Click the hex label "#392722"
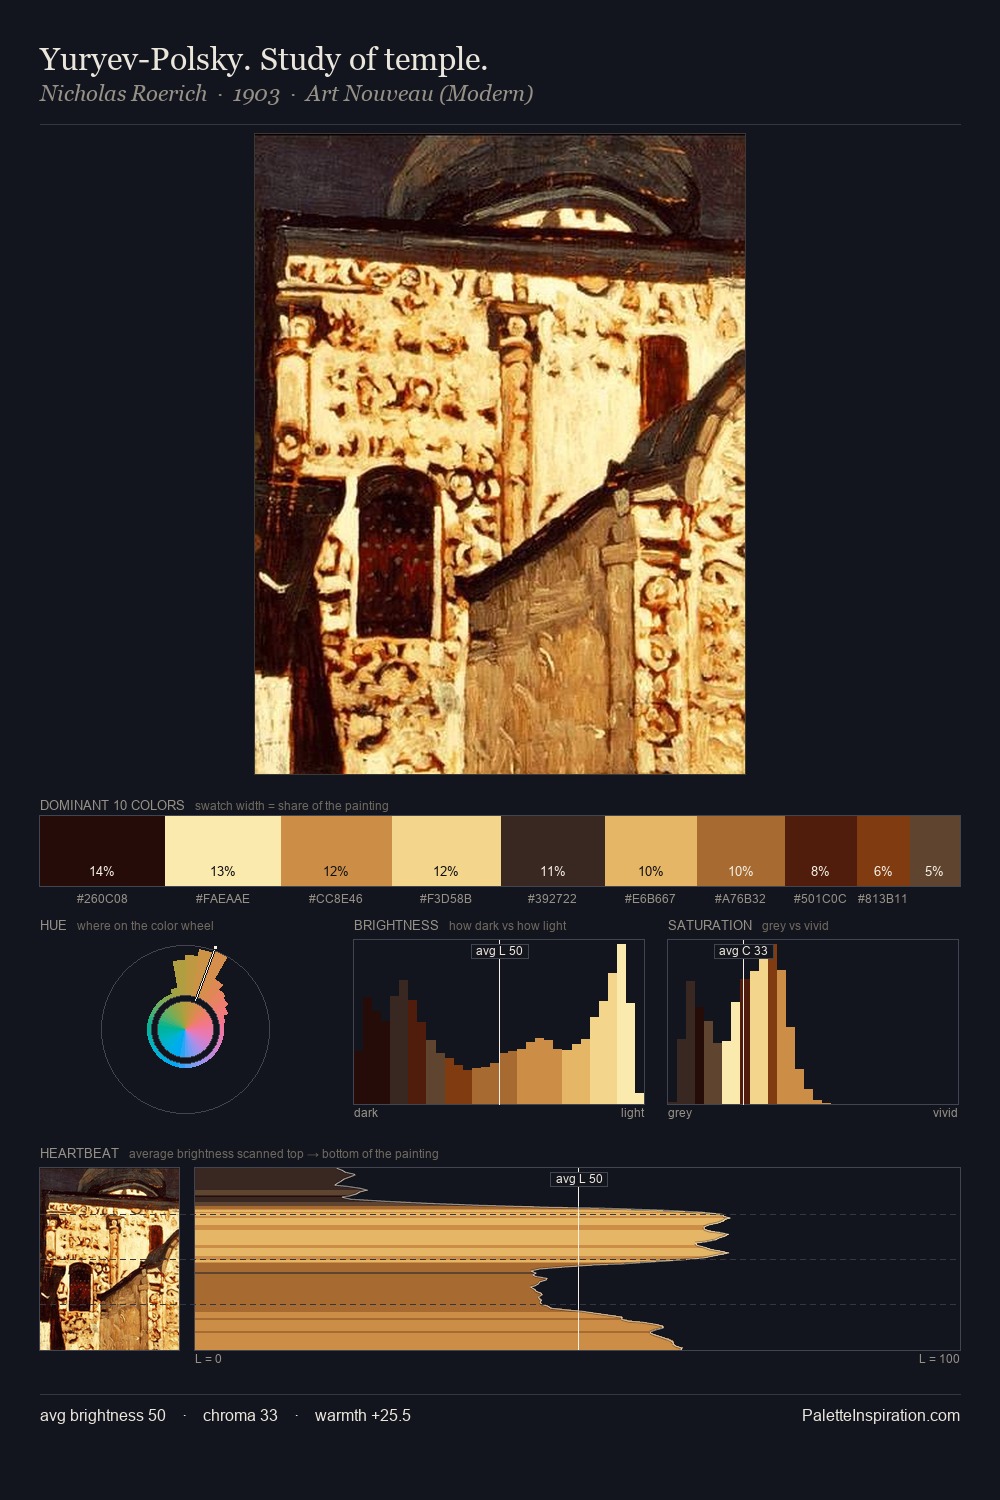1000x1500 pixels. (x=553, y=899)
